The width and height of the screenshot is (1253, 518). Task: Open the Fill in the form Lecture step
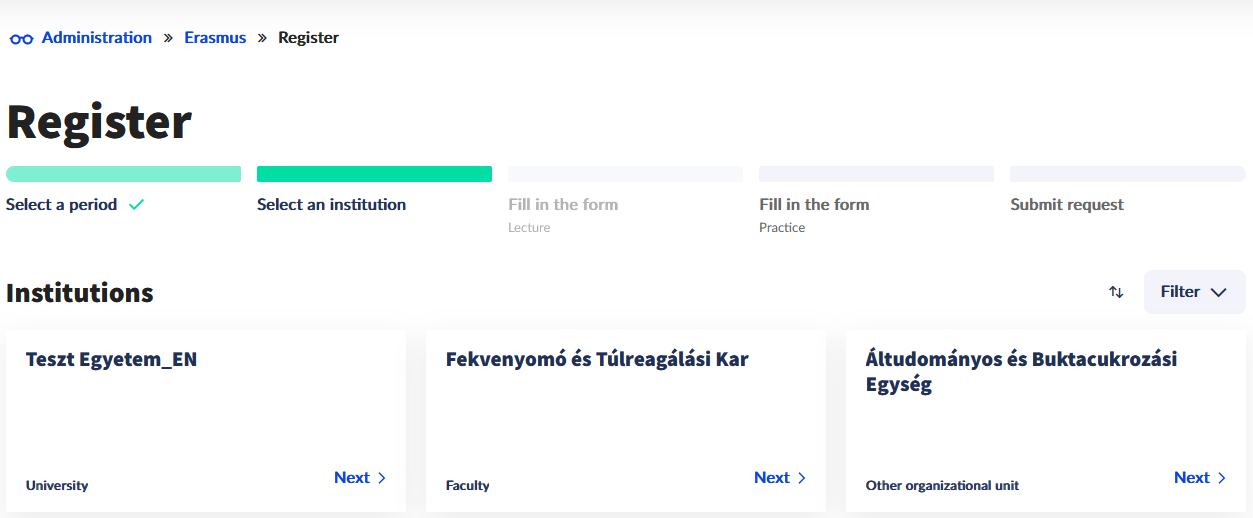[563, 205]
